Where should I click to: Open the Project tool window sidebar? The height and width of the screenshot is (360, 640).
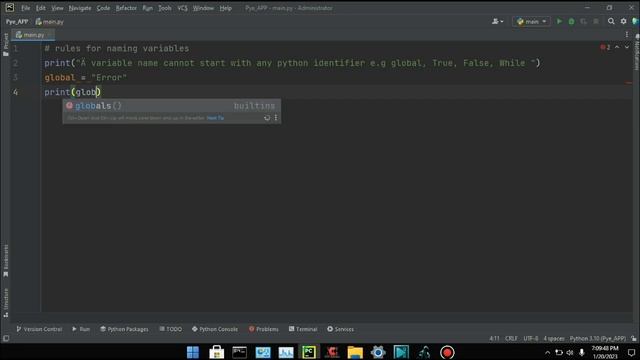[x=6, y=45]
